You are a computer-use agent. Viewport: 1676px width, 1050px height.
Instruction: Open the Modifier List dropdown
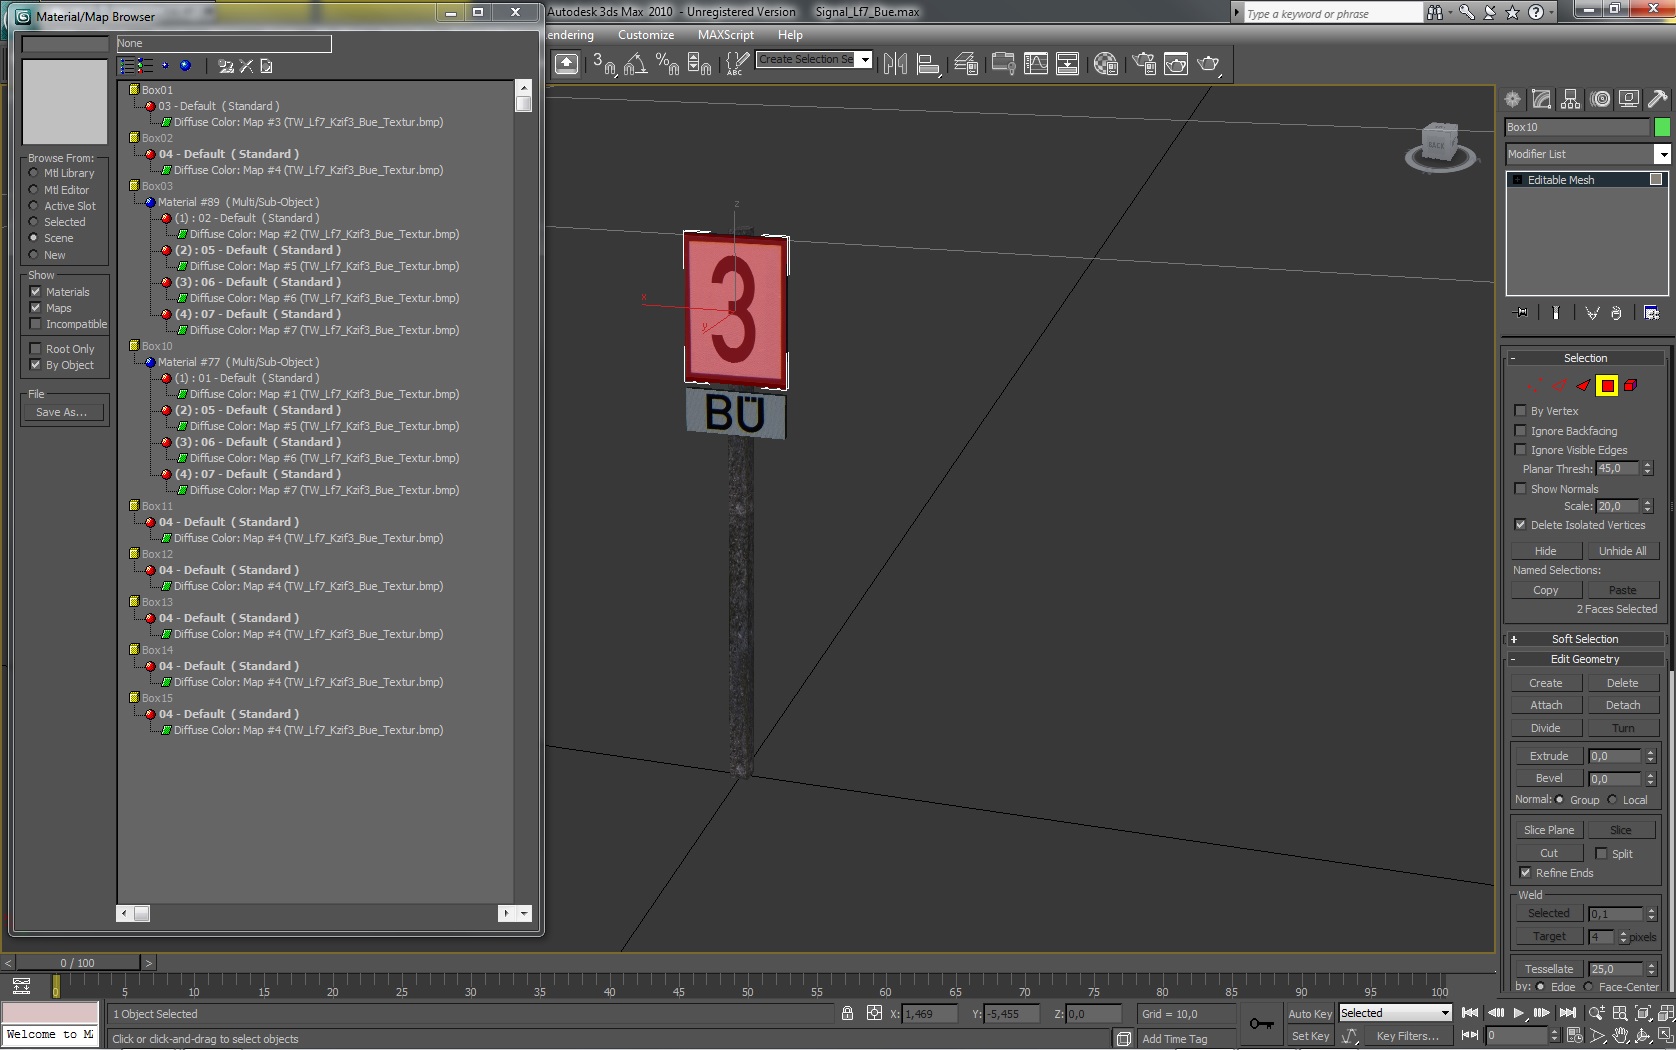1662,154
